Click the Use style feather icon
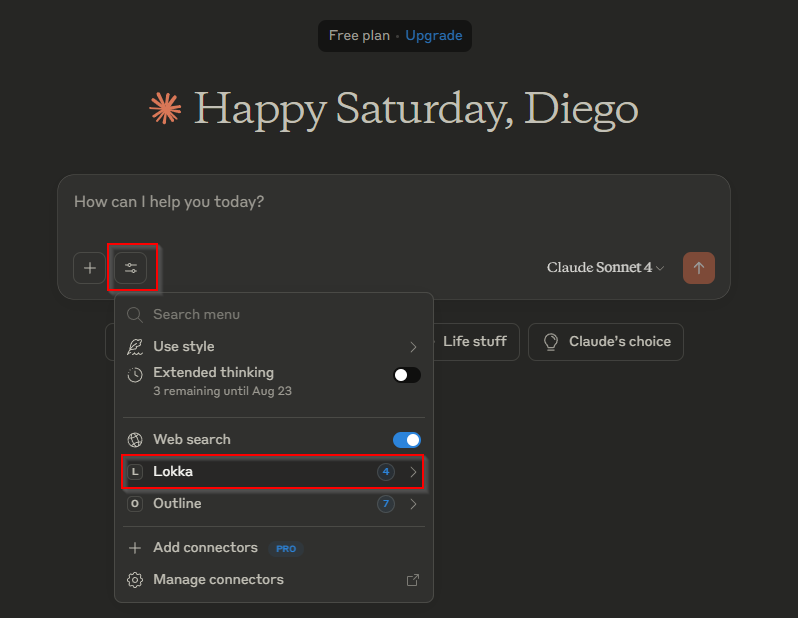798x618 pixels. click(x=135, y=347)
